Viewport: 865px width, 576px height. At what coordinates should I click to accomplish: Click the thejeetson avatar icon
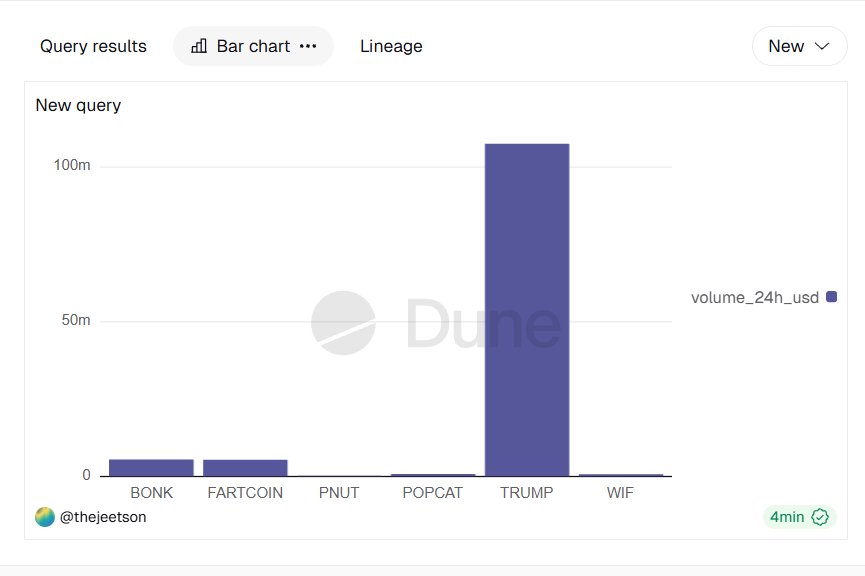[45, 517]
